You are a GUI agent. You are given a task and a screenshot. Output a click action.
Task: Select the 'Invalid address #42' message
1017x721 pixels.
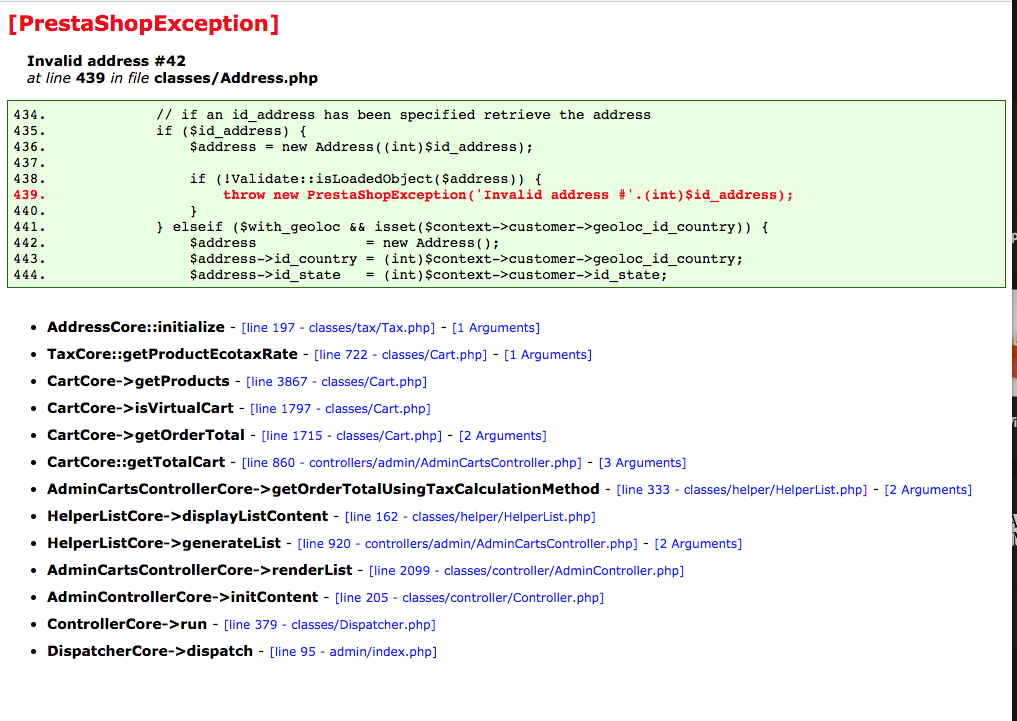click(x=106, y=61)
